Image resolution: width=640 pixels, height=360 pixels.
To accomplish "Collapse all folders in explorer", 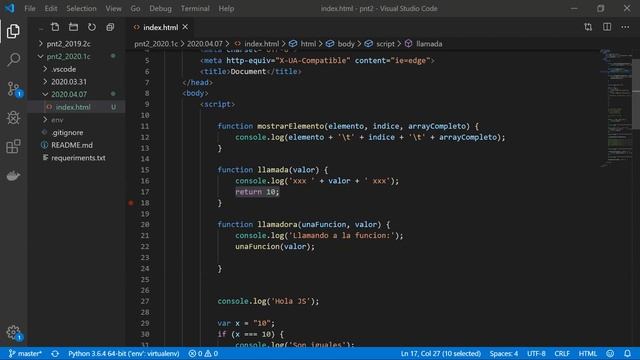I will (x=110, y=27).
